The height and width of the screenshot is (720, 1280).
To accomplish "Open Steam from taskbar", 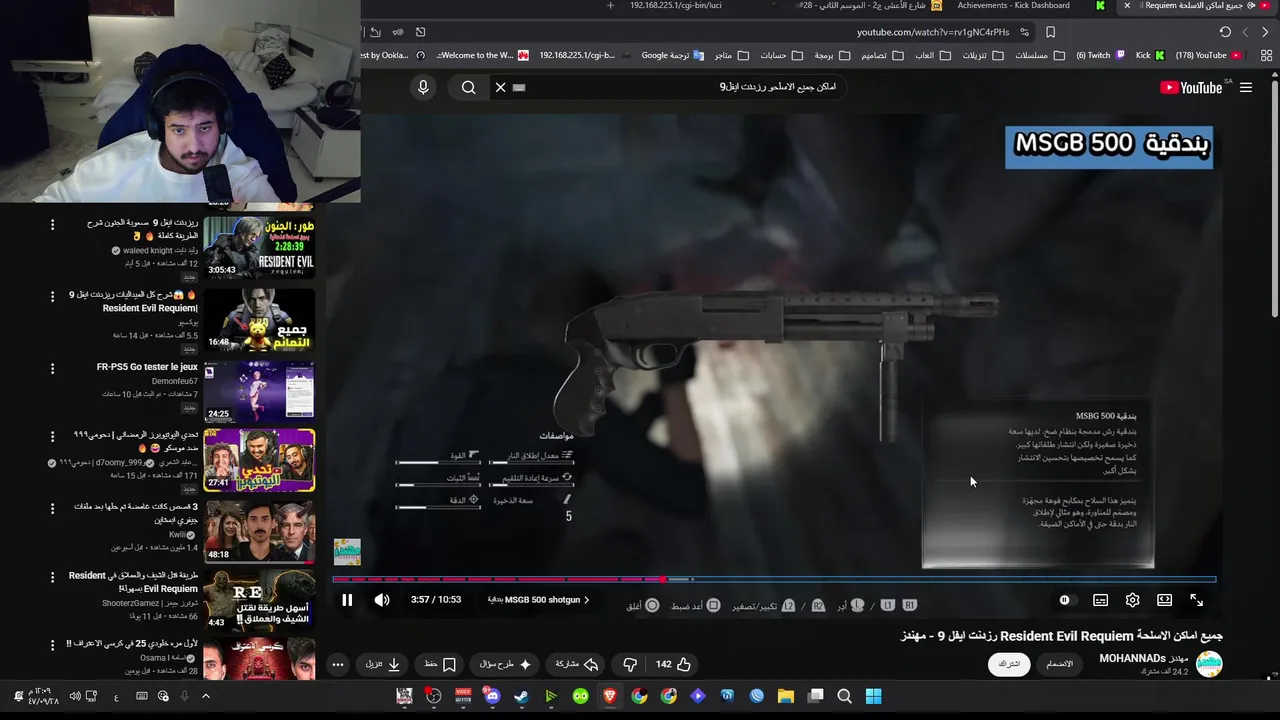I will coord(522,696).
